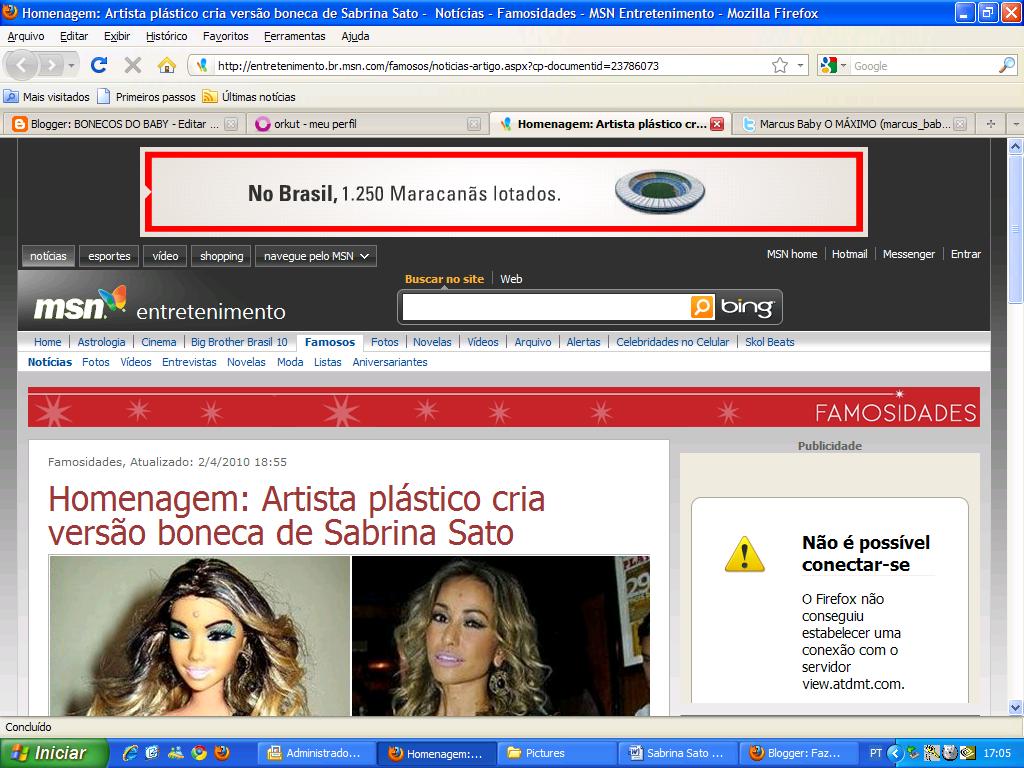Open the Big Brother Brasil 10 section
Screen dimensions: 1024x768
(x=239, y=341)
